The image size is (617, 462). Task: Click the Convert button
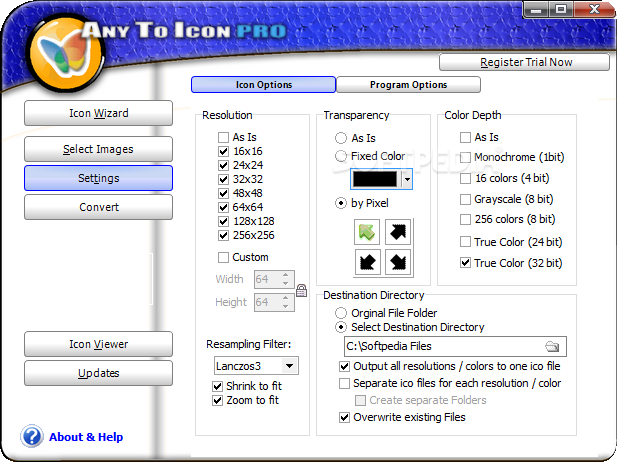[x=98, y=207]
